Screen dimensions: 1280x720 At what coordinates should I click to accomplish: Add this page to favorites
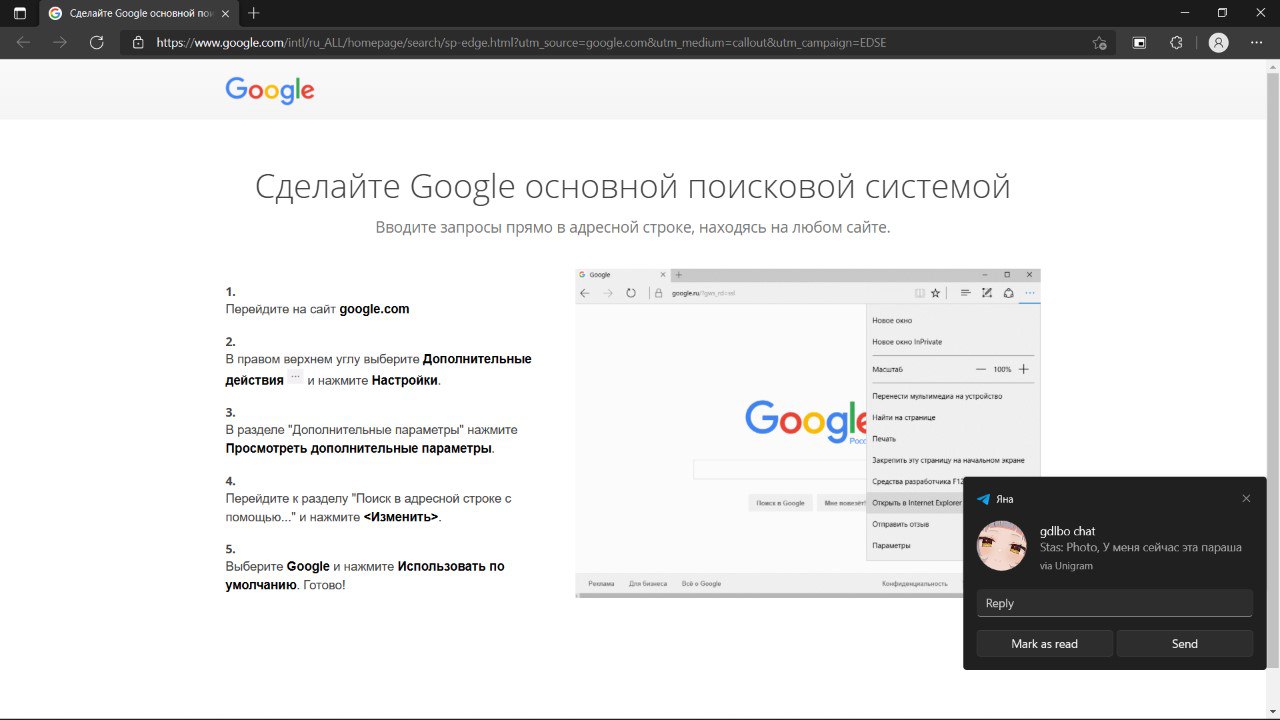click(1099, 43)
